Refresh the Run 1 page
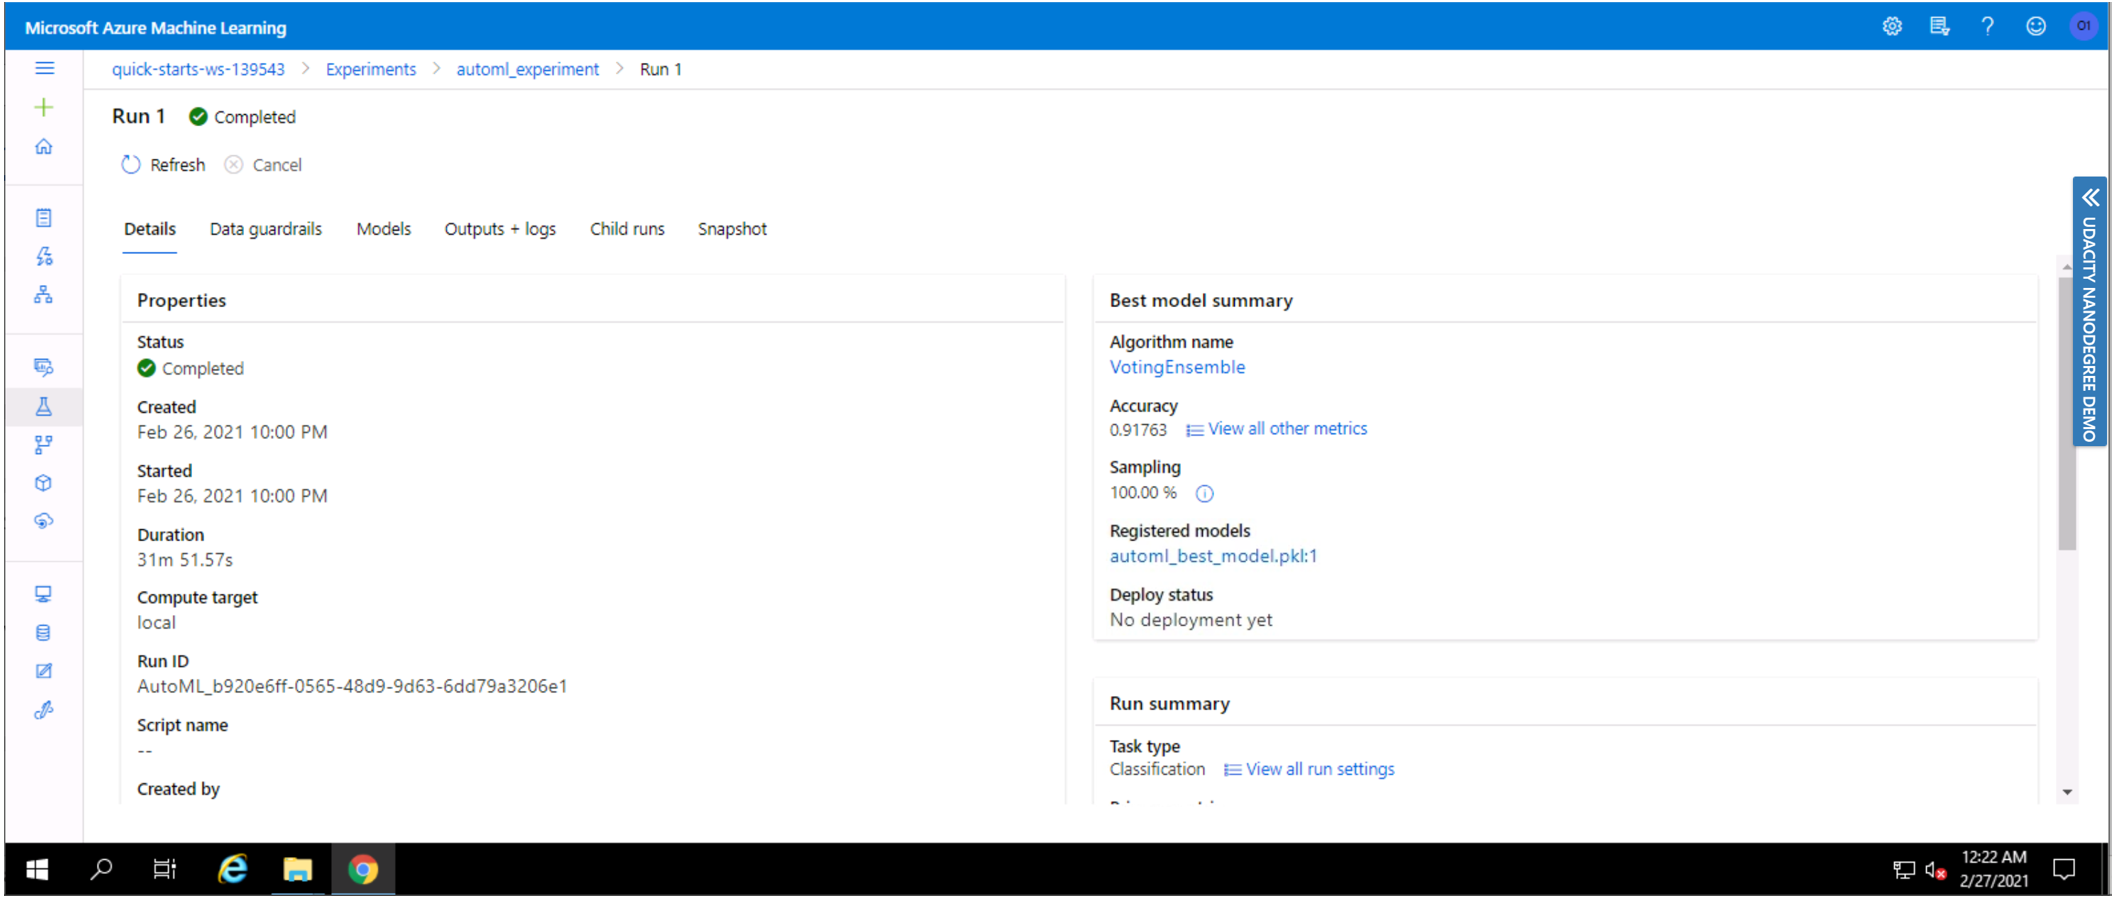 (162, 164)
